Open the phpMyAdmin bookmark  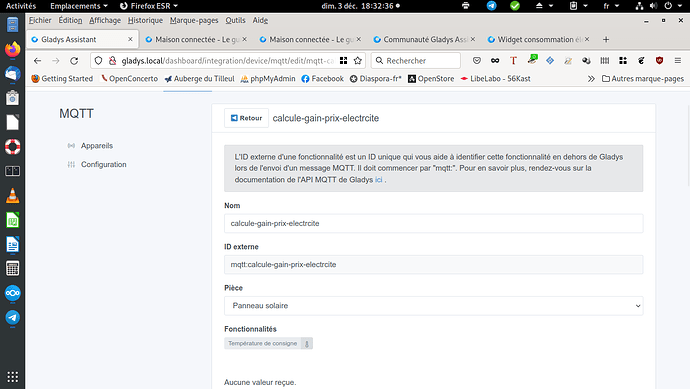click(268, 79)
